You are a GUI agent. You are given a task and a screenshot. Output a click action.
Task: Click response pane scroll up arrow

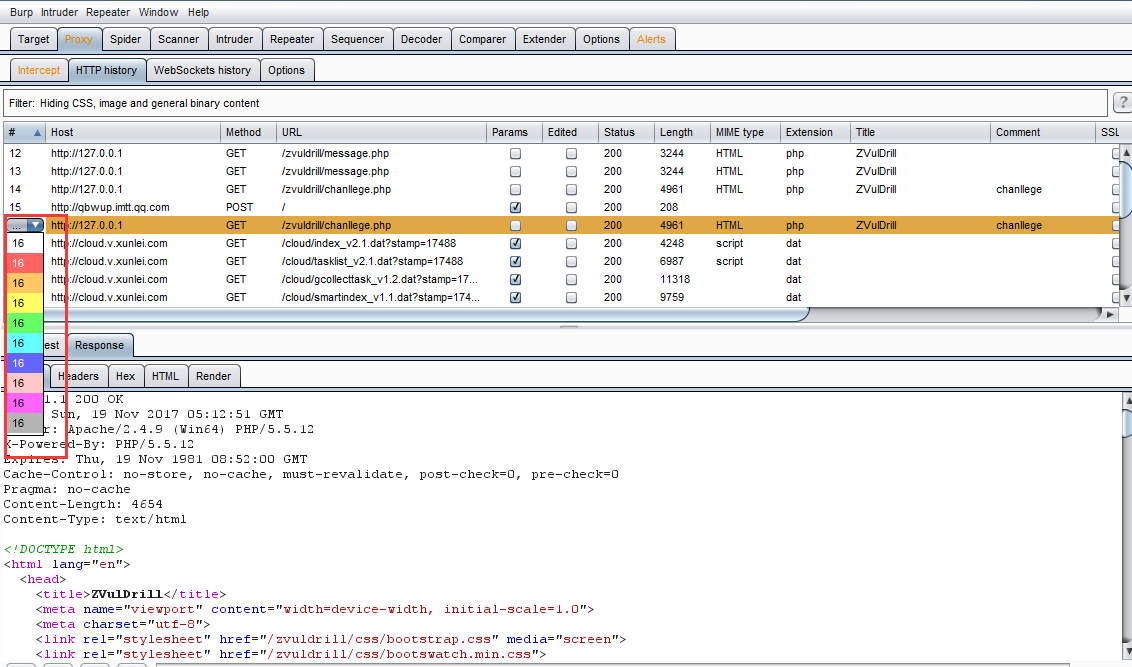pyautogui.click(x=1126, y=400)
